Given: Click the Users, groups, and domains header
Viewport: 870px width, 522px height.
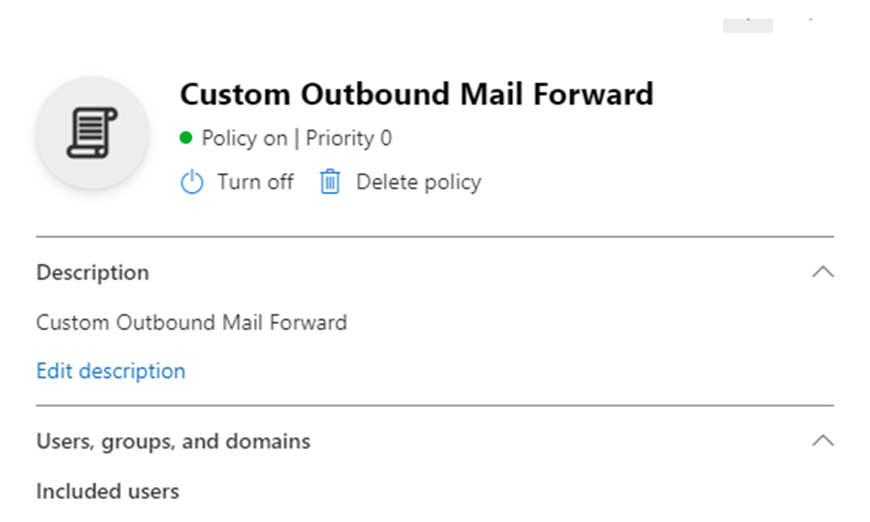Looking at the screenshot, I should point(173,441).
